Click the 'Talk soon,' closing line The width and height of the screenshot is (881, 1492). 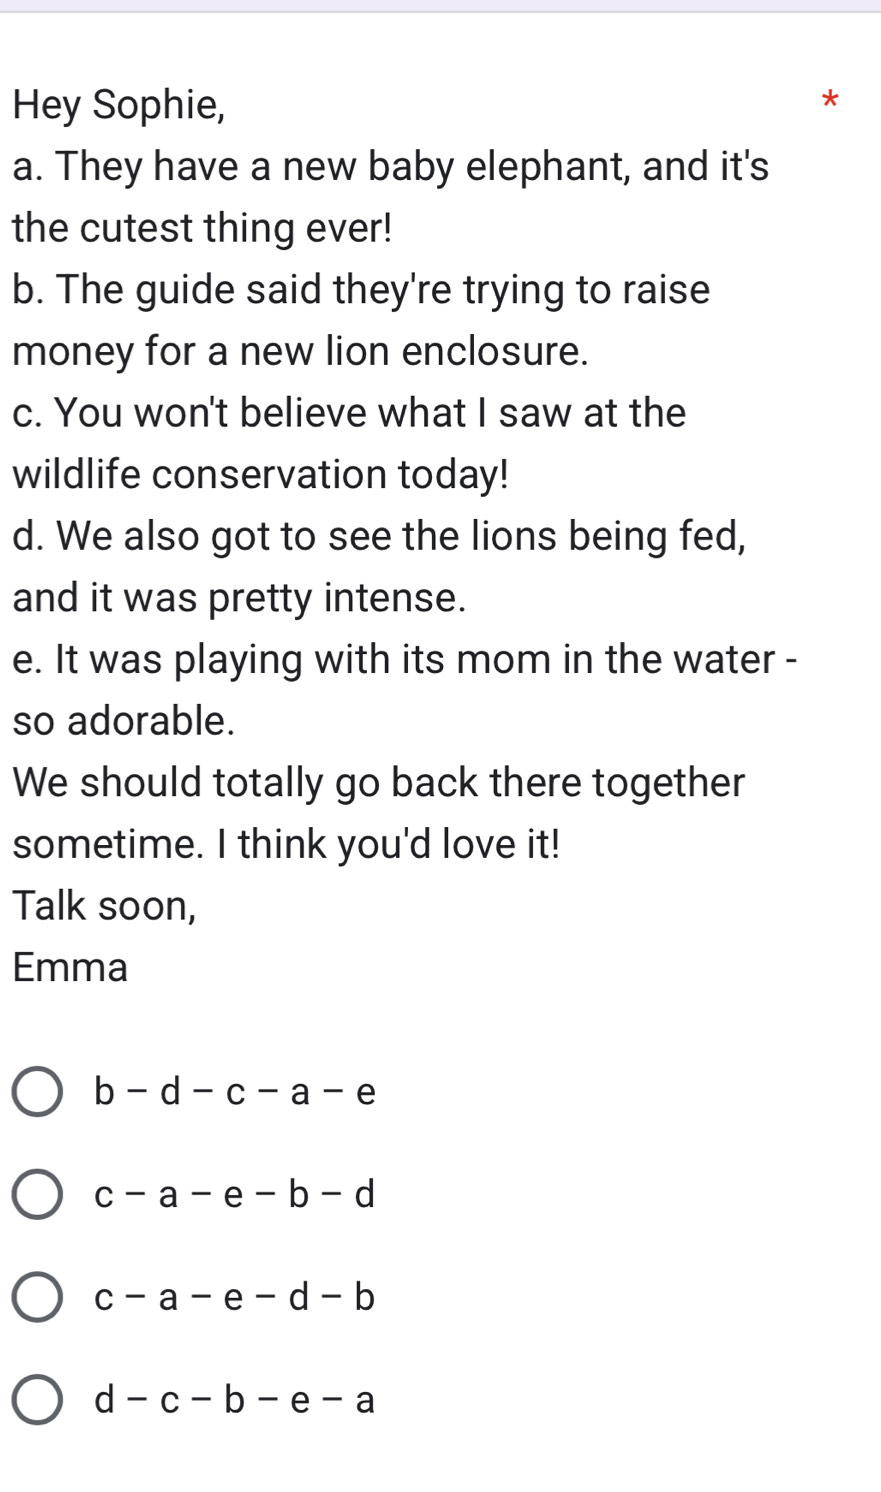pos(105,906)
